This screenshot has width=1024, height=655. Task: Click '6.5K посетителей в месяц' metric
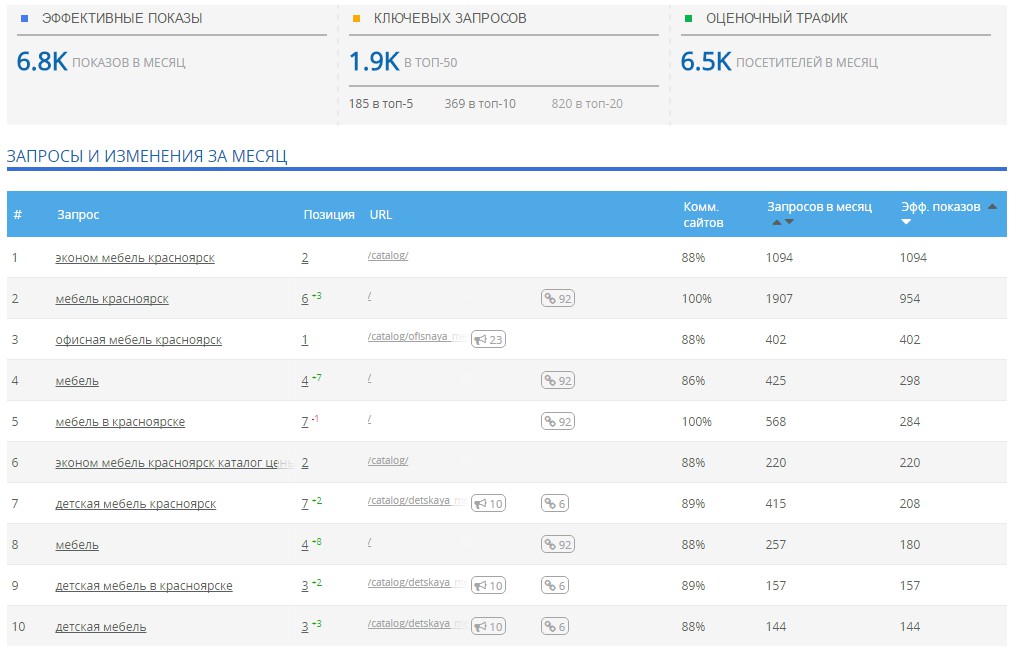[x=779, y=62]
